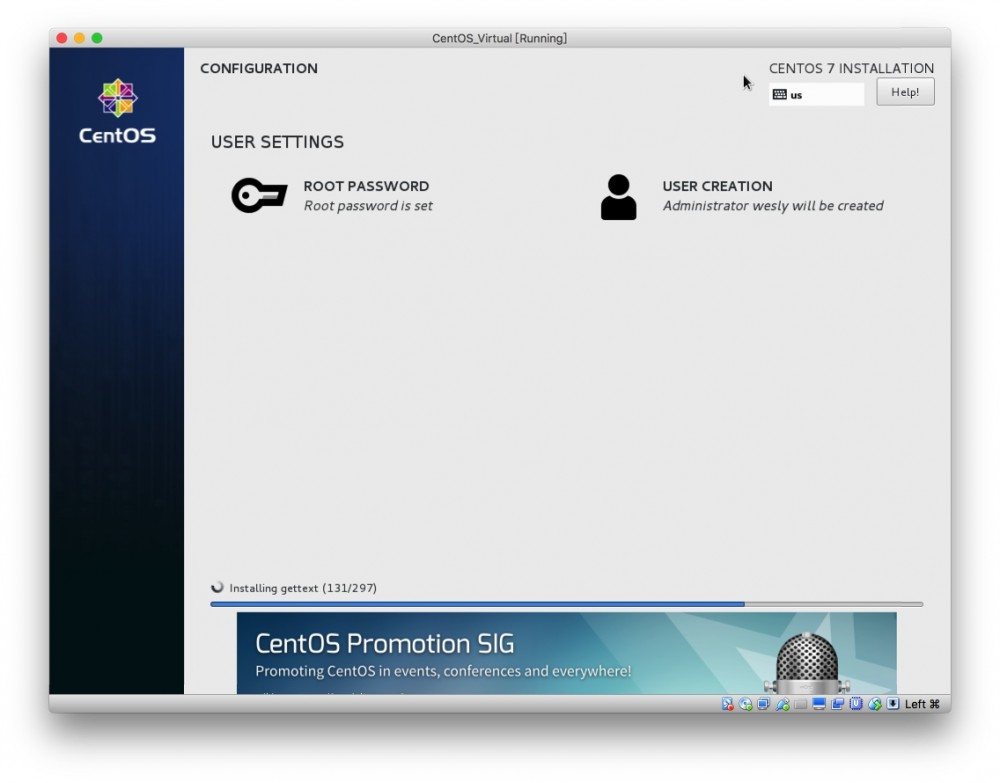This screenshot has height=783, width=1000.
Task: Minimize the CentOS_Virtual window with the yellow button
Action: (x=79, y=38)
